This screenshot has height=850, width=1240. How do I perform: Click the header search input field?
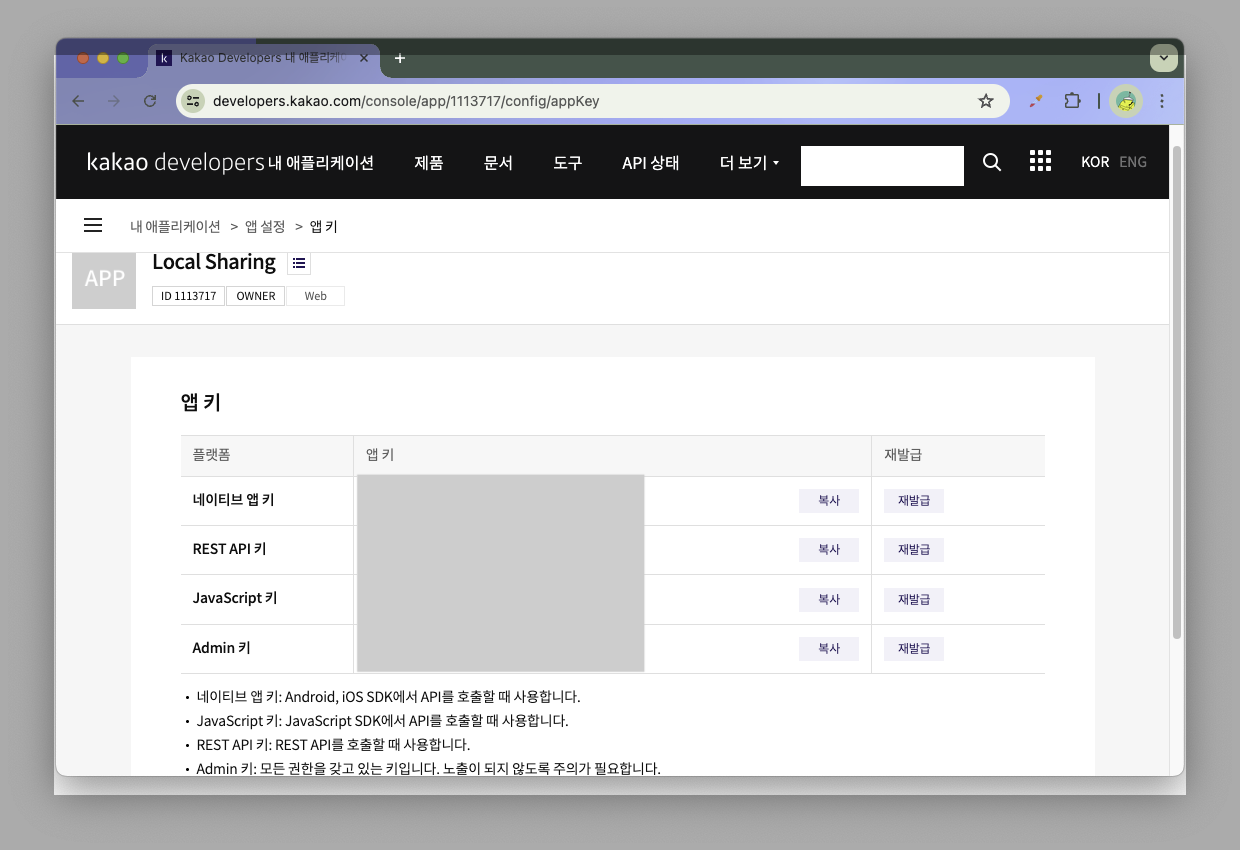tap(882, 166)
